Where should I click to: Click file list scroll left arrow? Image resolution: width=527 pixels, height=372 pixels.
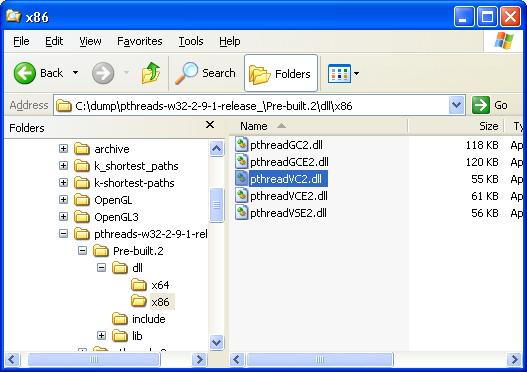coord(237,360)
